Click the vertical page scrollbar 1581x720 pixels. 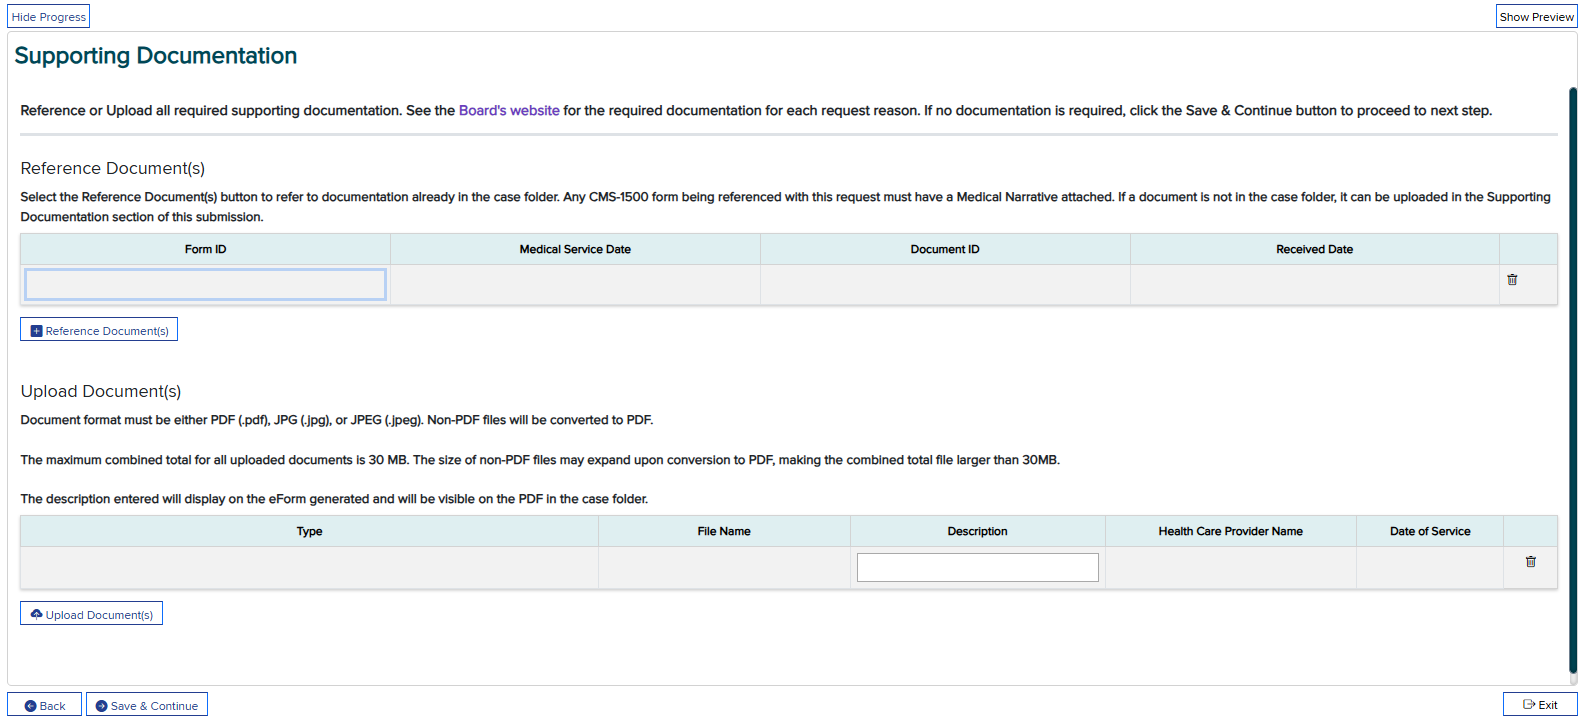[1572, 380]
